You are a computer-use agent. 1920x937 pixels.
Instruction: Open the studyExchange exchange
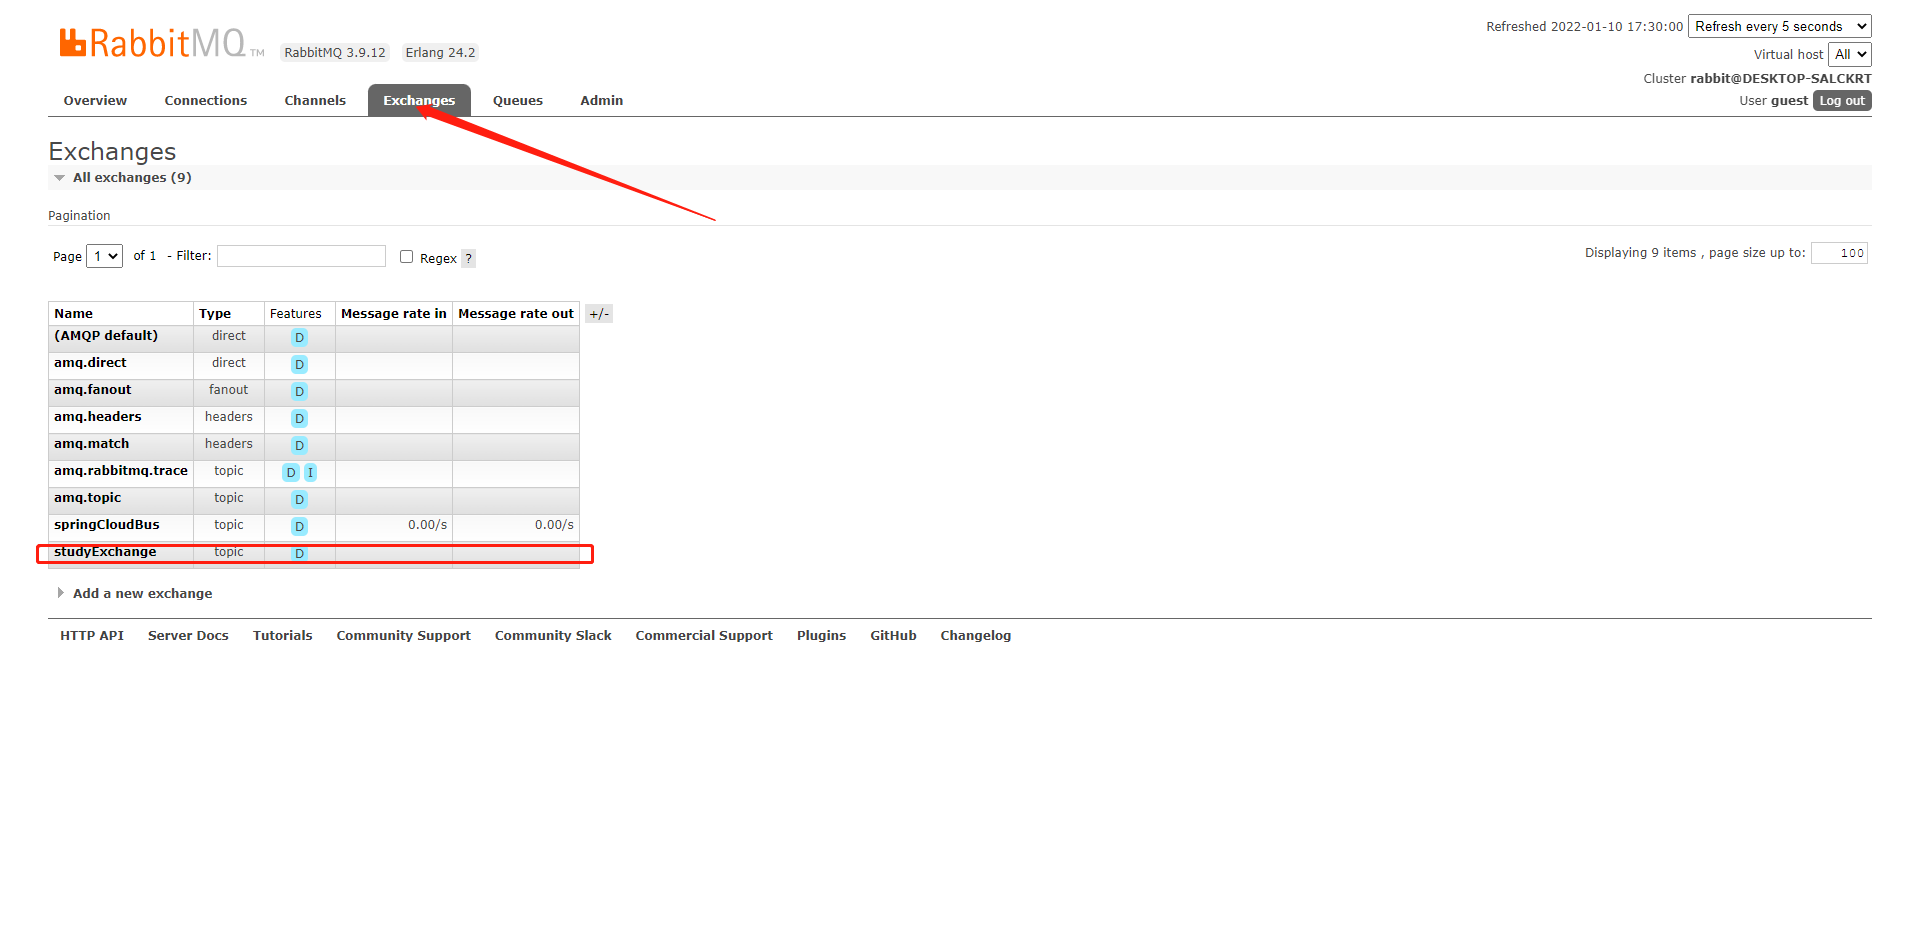click(105, 552)
